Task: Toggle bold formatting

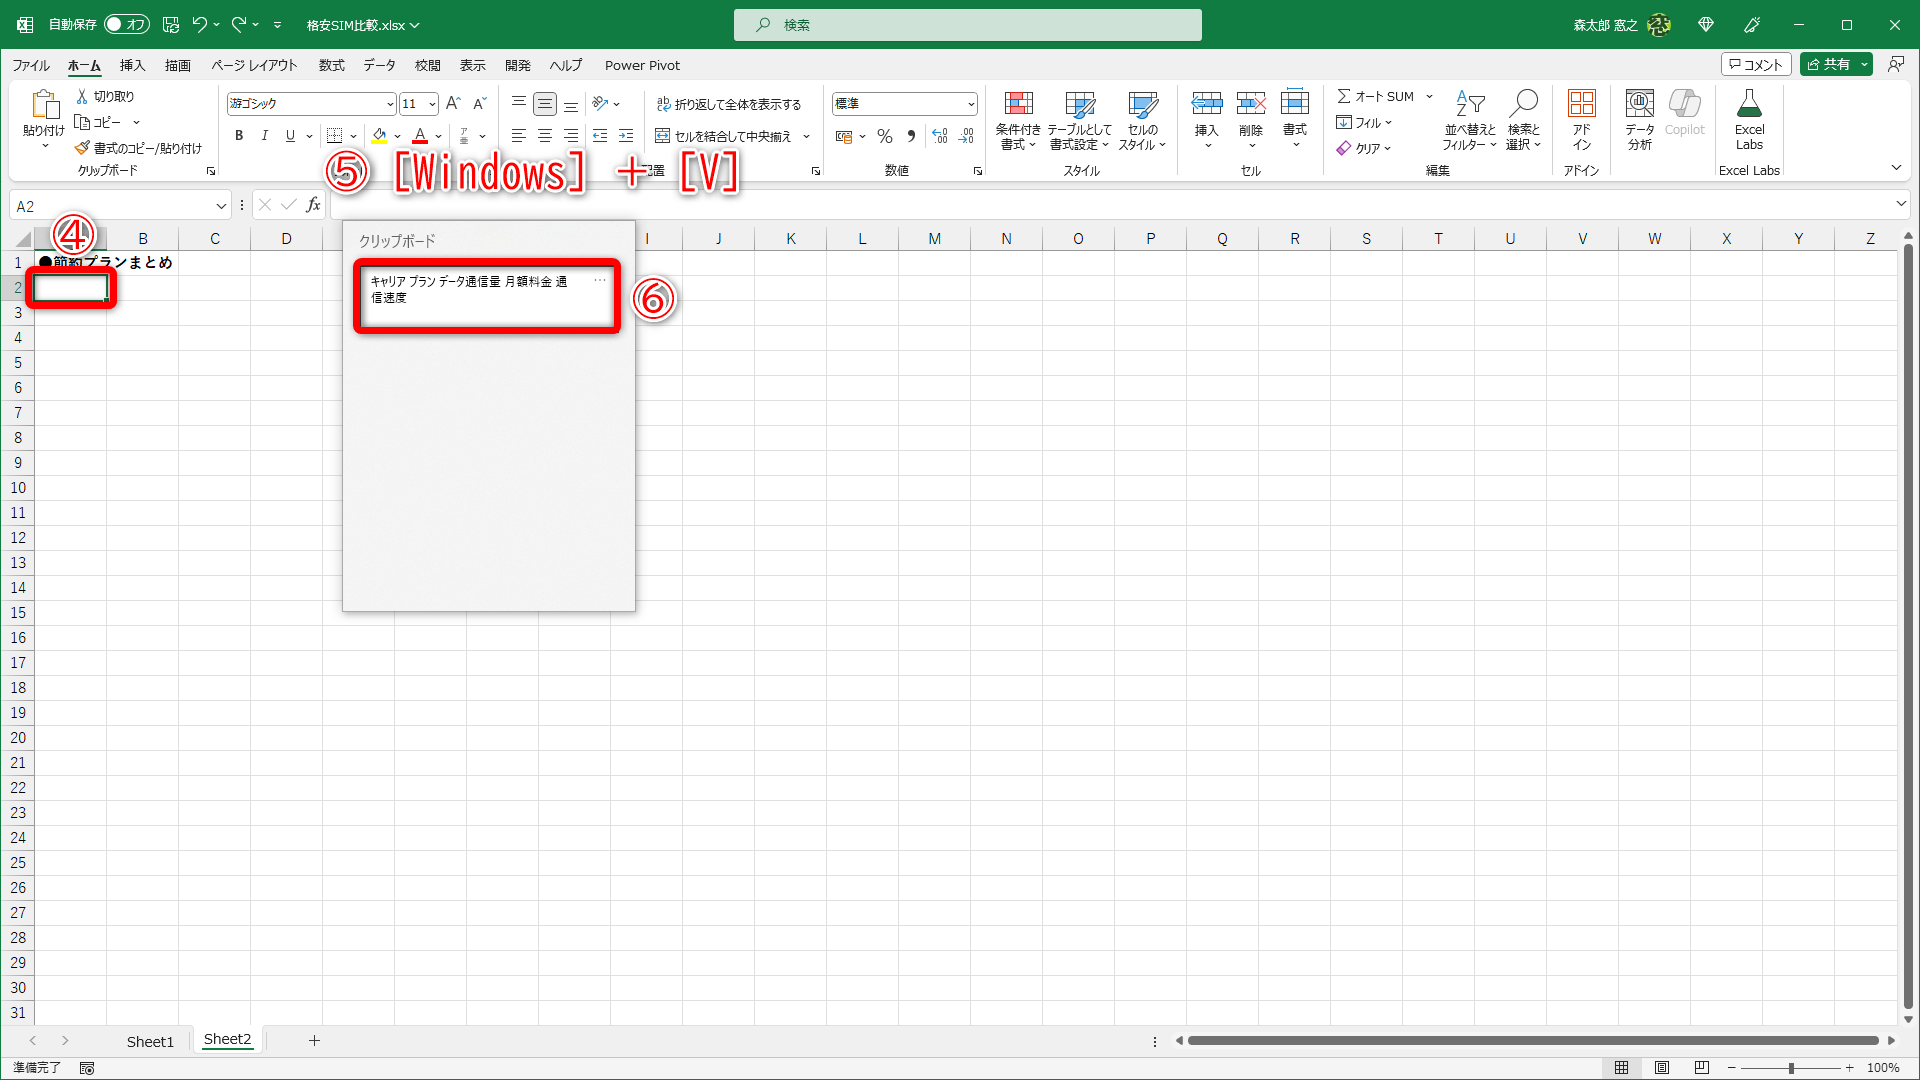Action: 239,135
